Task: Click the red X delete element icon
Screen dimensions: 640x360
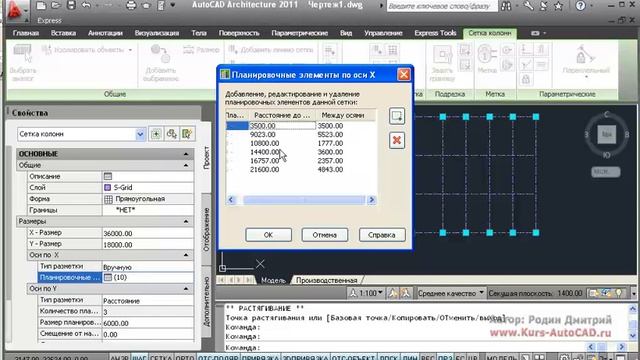Action: pos(397,140)
